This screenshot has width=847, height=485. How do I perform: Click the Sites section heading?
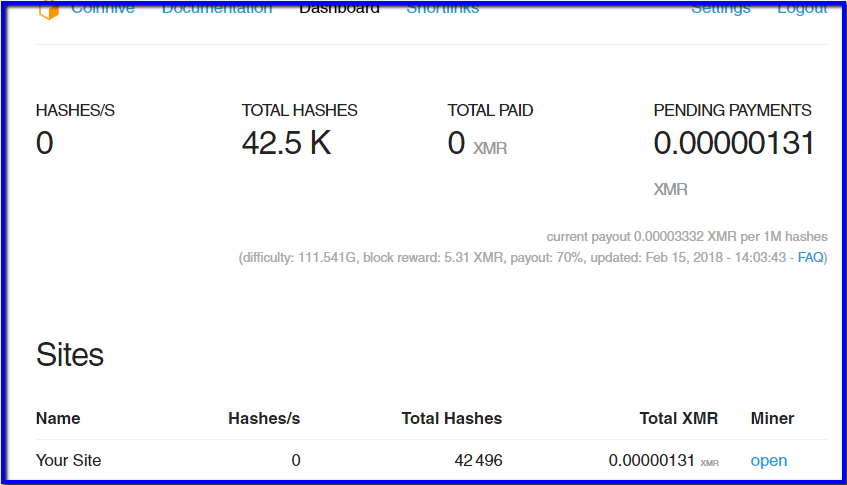coord(70,354)
